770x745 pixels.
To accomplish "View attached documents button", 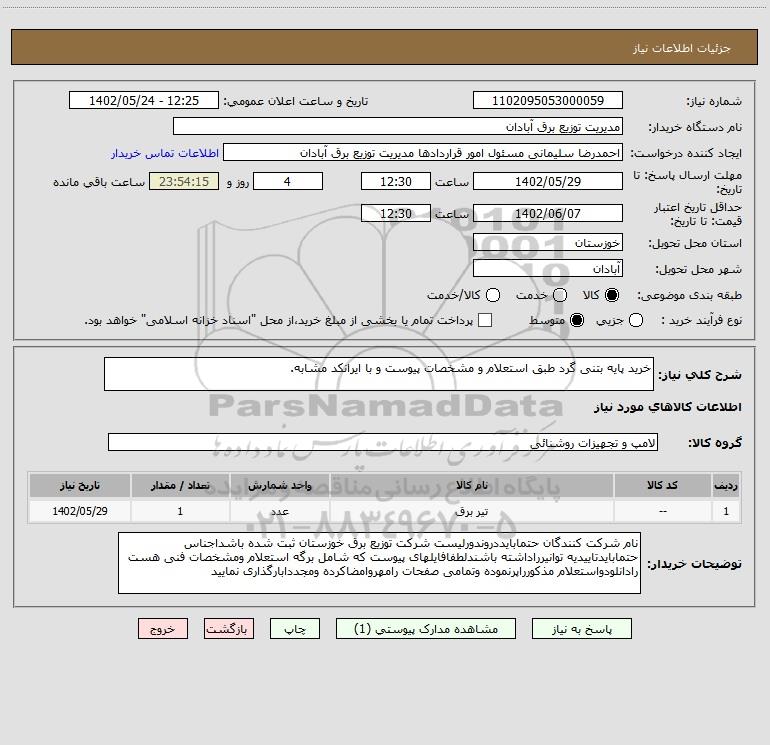I will 426,629.
